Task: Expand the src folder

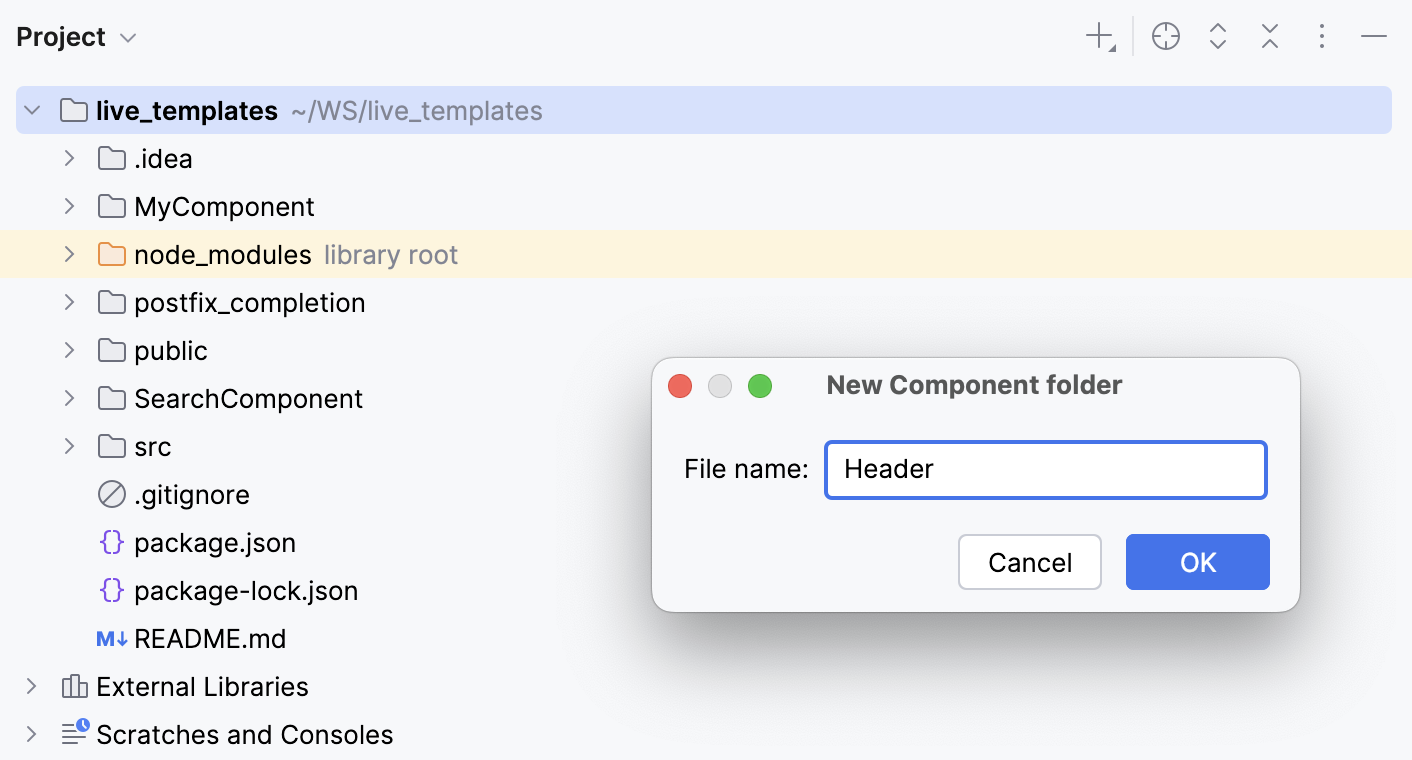Action: (x=68, y=446)
